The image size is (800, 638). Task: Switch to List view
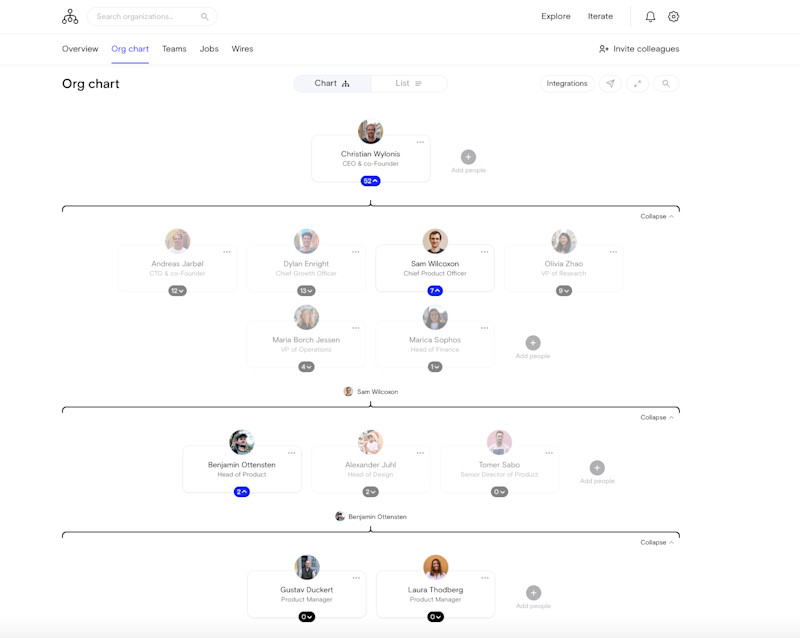click(x=409, y=83)
